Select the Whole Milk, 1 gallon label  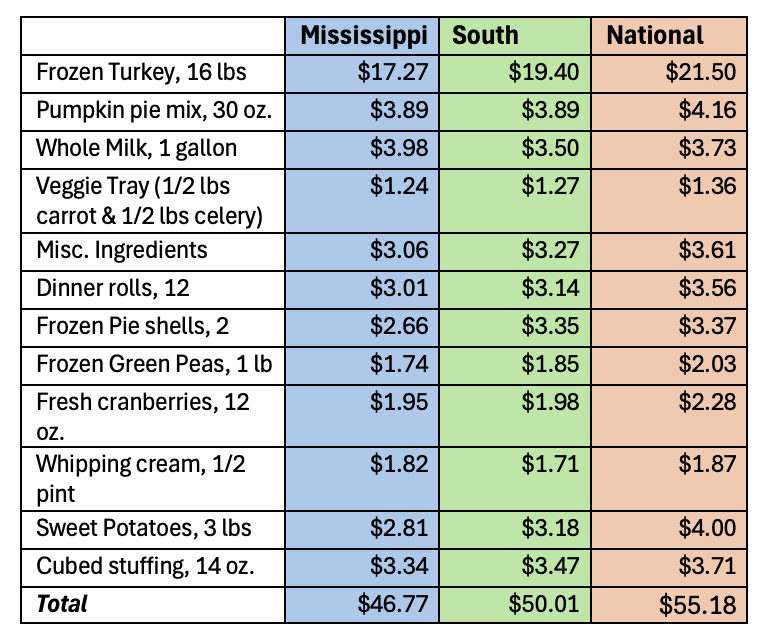point(137,149)
